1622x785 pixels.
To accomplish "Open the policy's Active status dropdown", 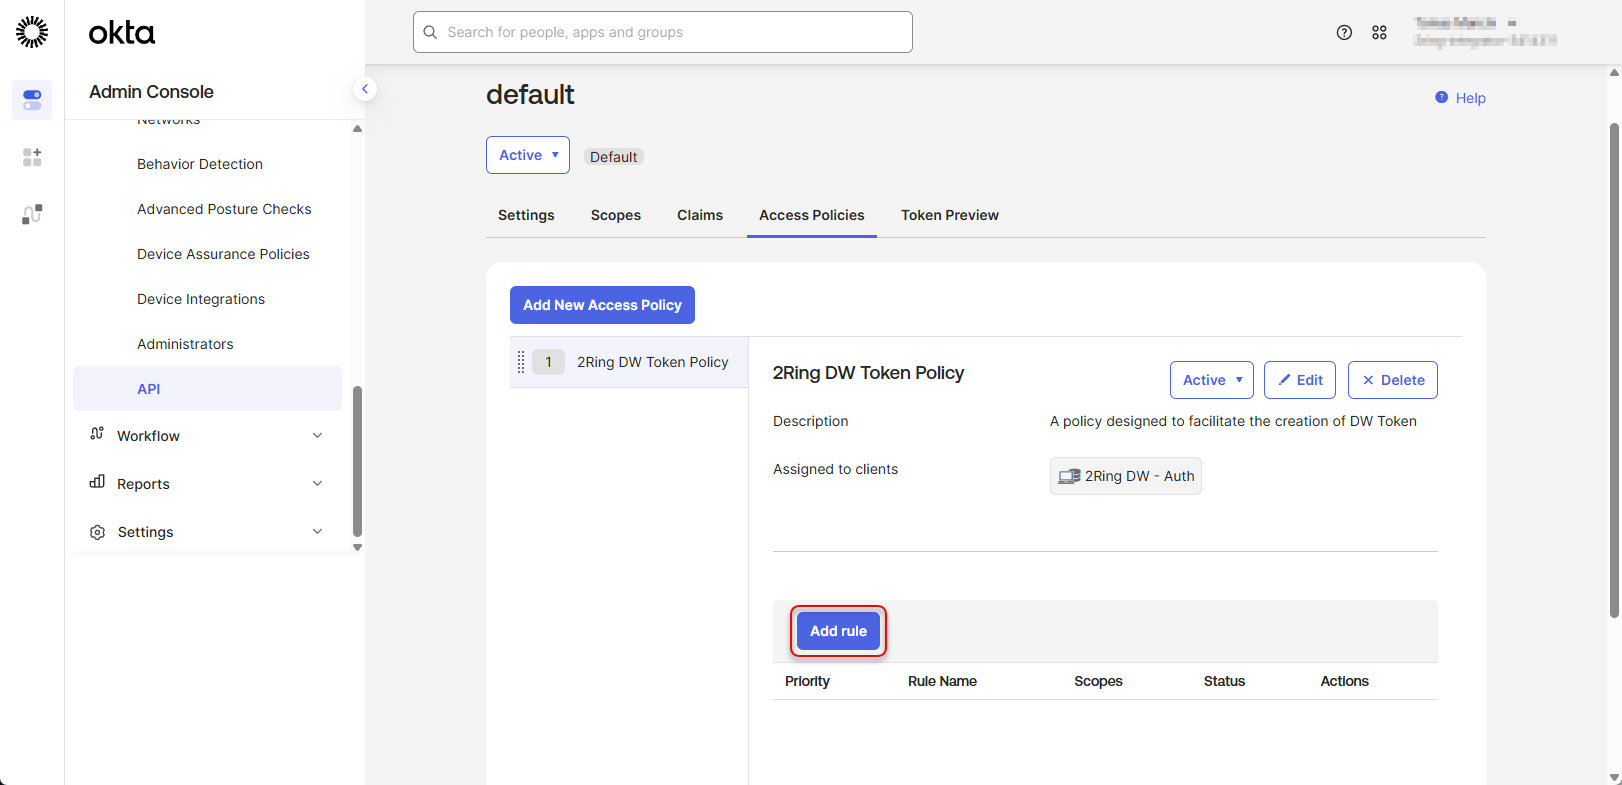I will click(1211, 380).
